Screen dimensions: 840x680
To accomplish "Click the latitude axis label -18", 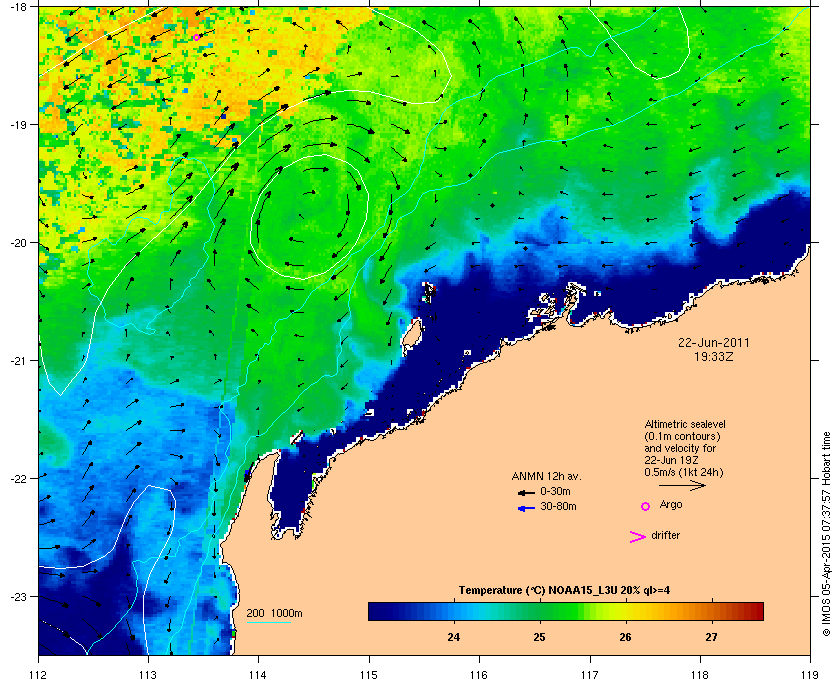I will 18,6.
